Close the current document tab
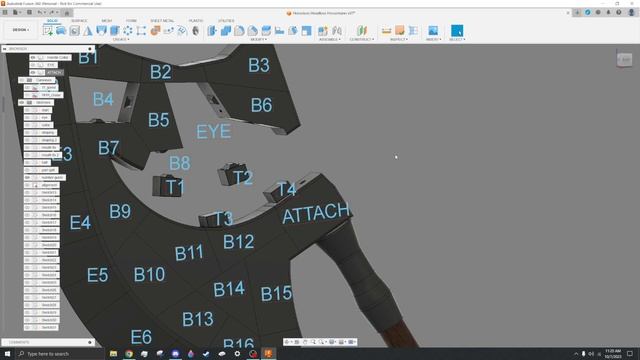Viewport: 640px width, 360px height. tap(568, 13)
